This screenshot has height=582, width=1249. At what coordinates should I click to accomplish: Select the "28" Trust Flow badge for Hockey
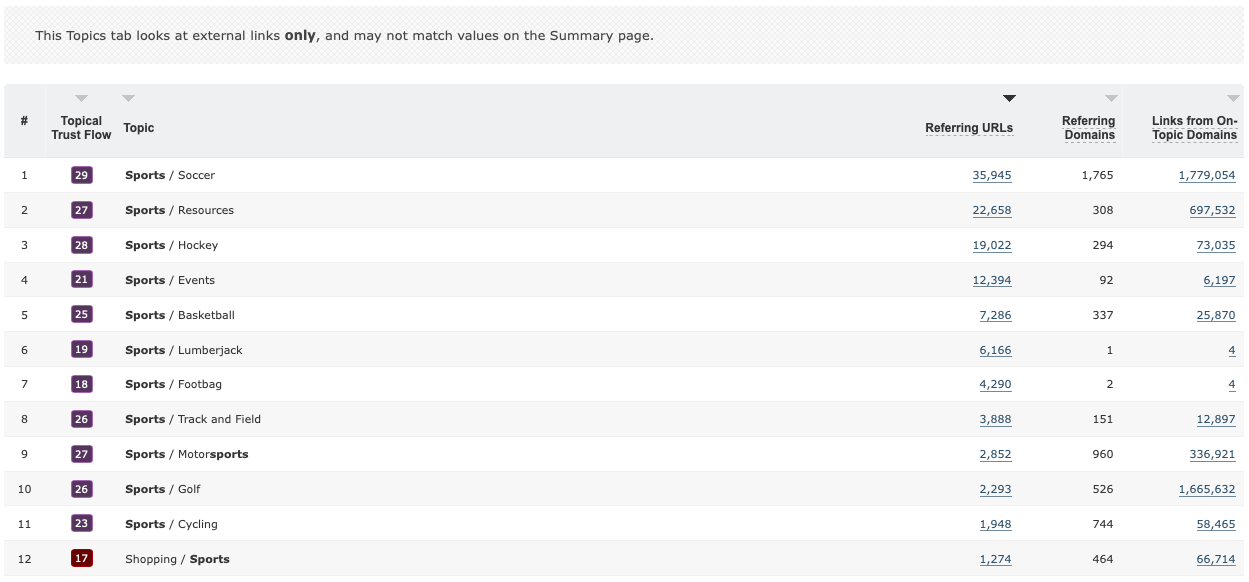pos(81,244)
